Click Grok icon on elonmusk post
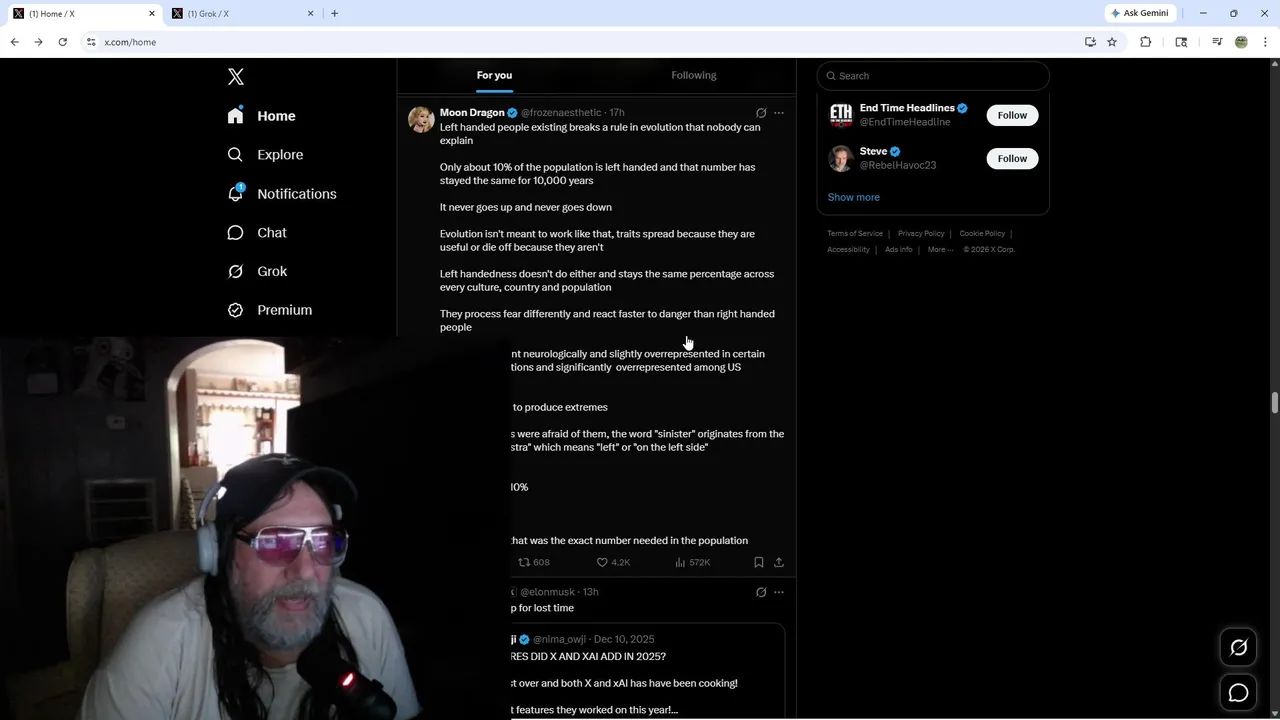The height and width of the screenshot is (720, 1280). 761,592
